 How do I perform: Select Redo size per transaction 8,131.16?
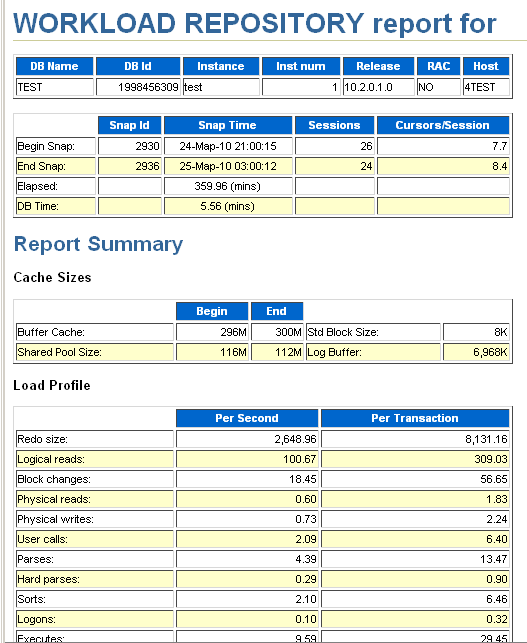(415, 439)
